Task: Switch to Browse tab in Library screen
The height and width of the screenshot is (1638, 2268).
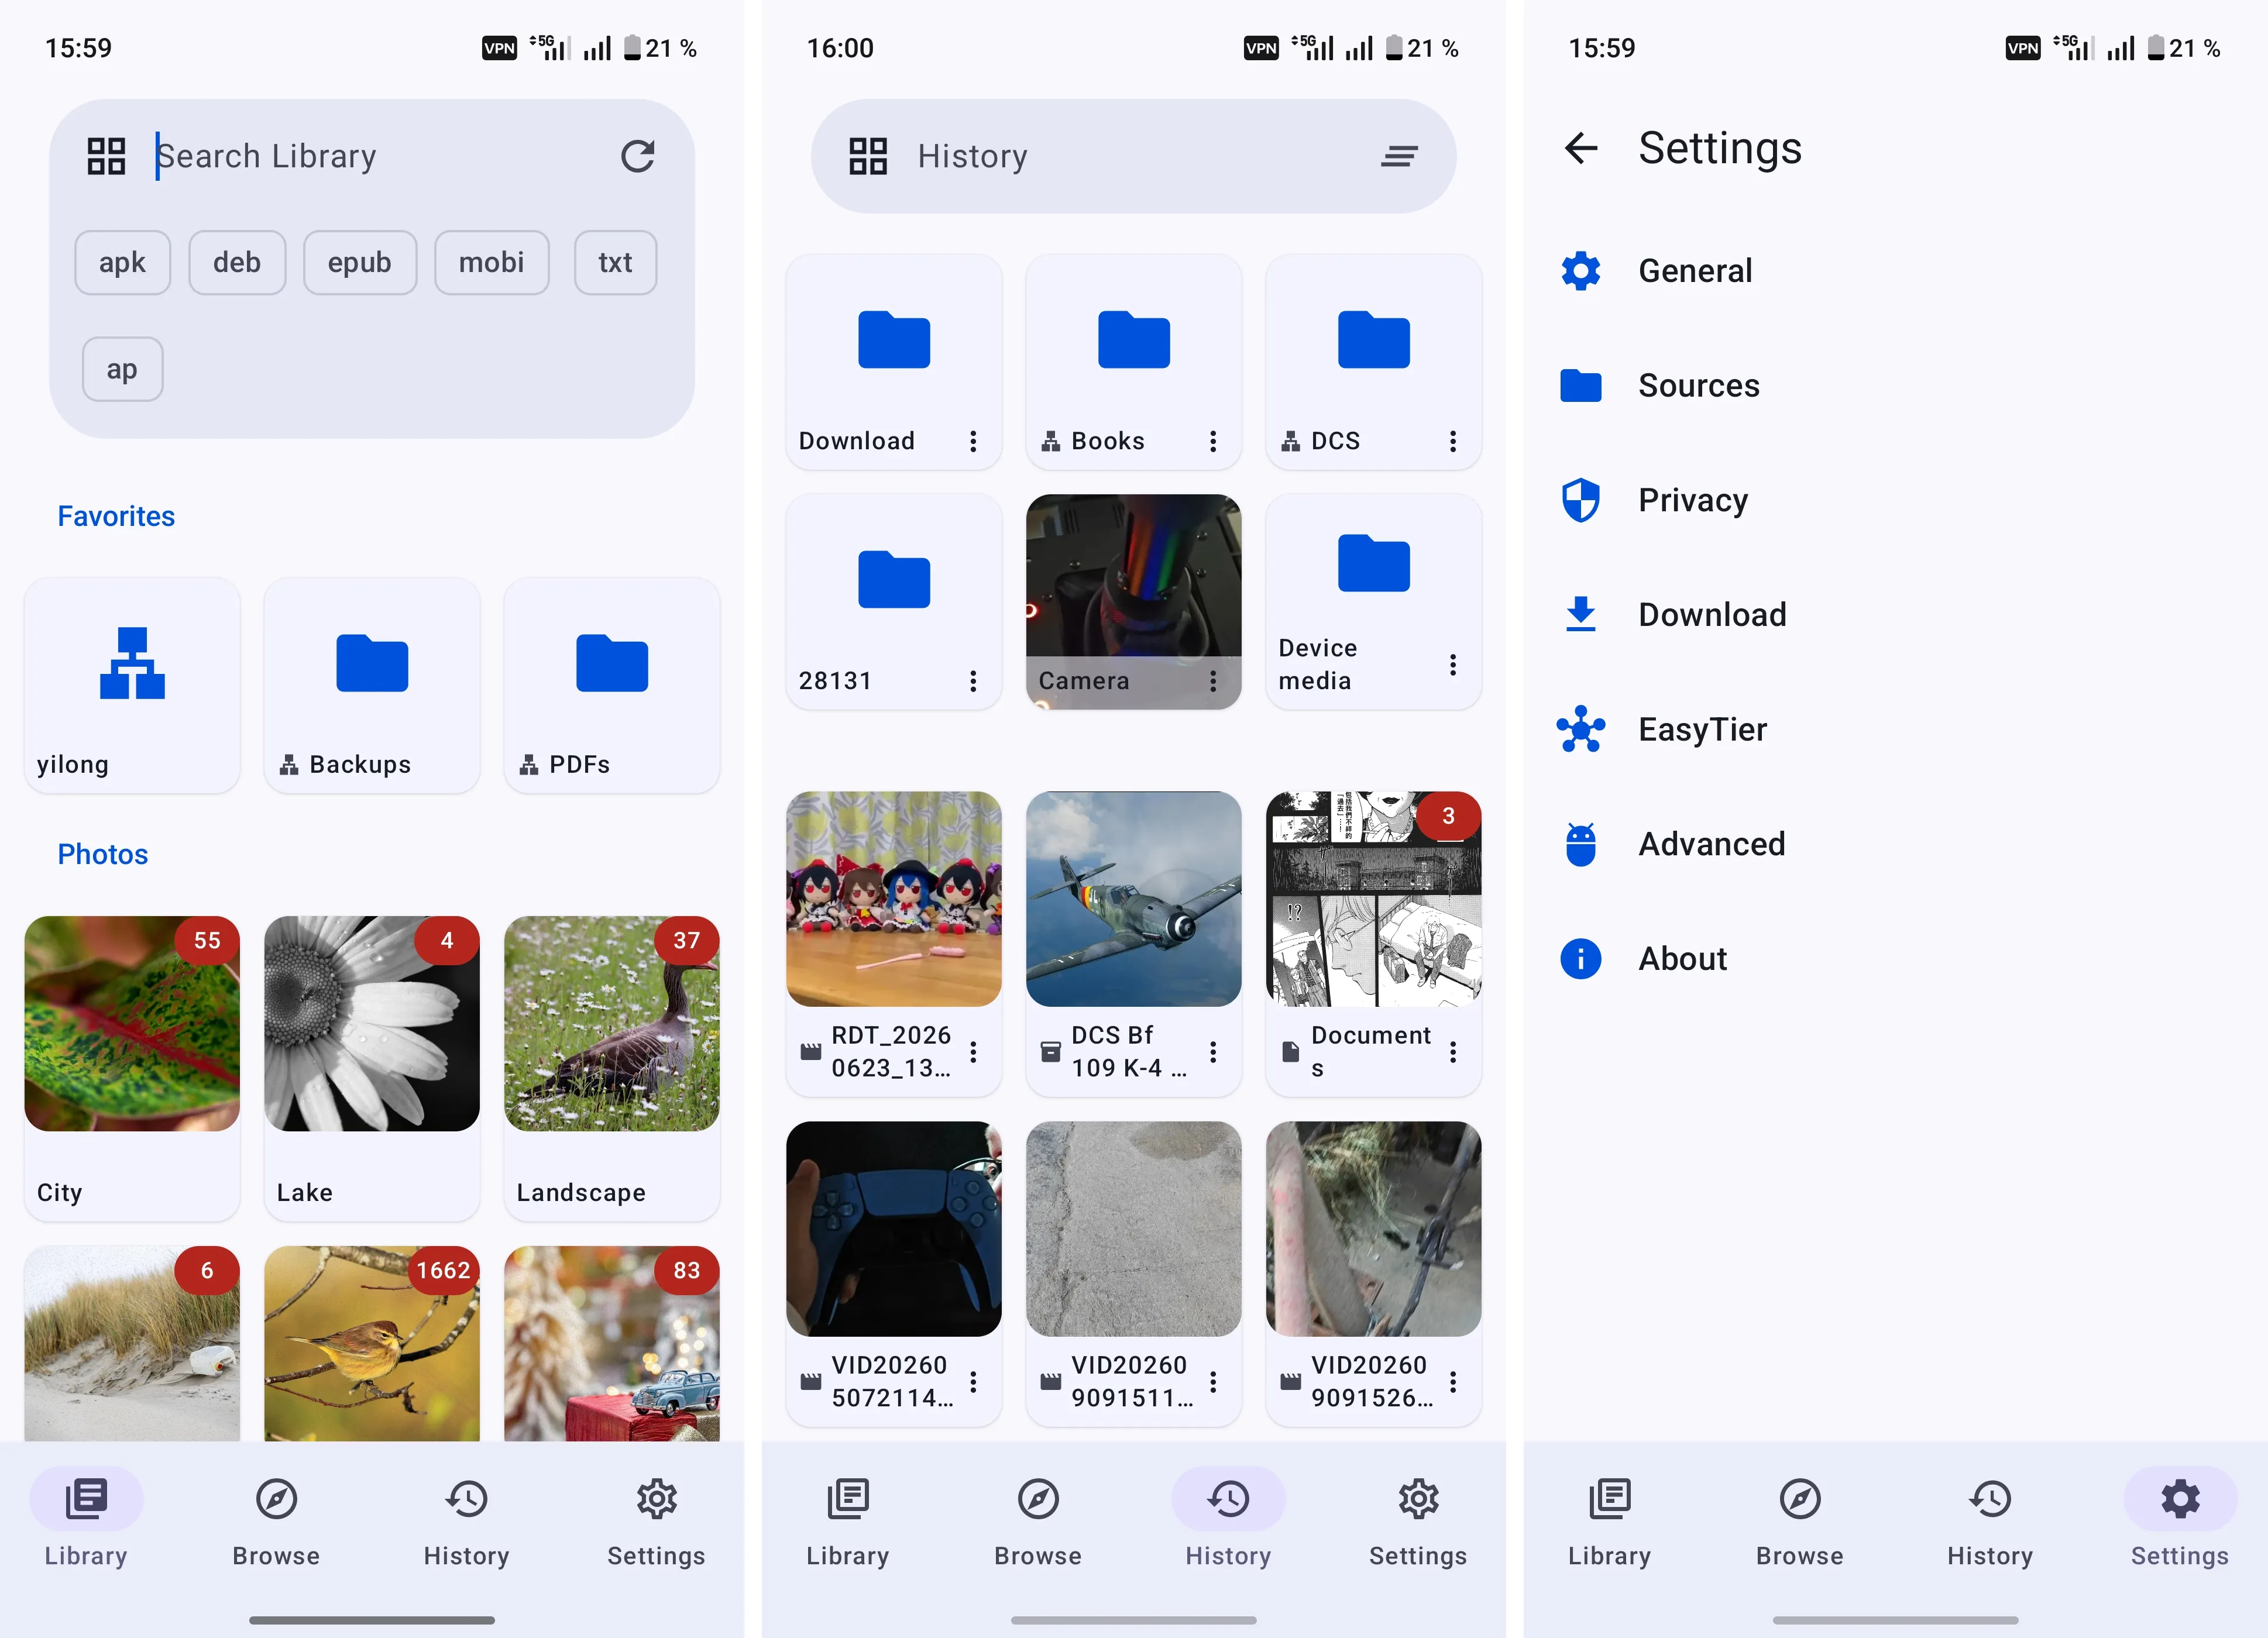Action: [x=276, y=1522]
